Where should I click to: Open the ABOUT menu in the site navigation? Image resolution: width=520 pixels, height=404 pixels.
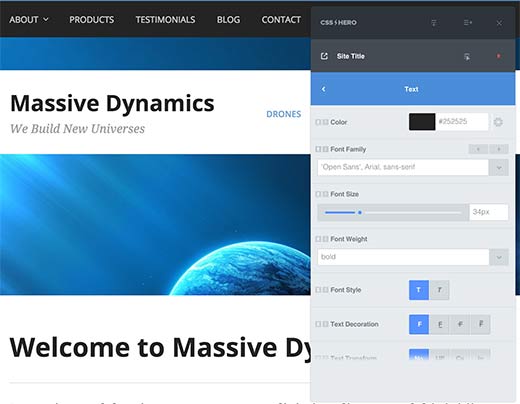coord(24,20)
